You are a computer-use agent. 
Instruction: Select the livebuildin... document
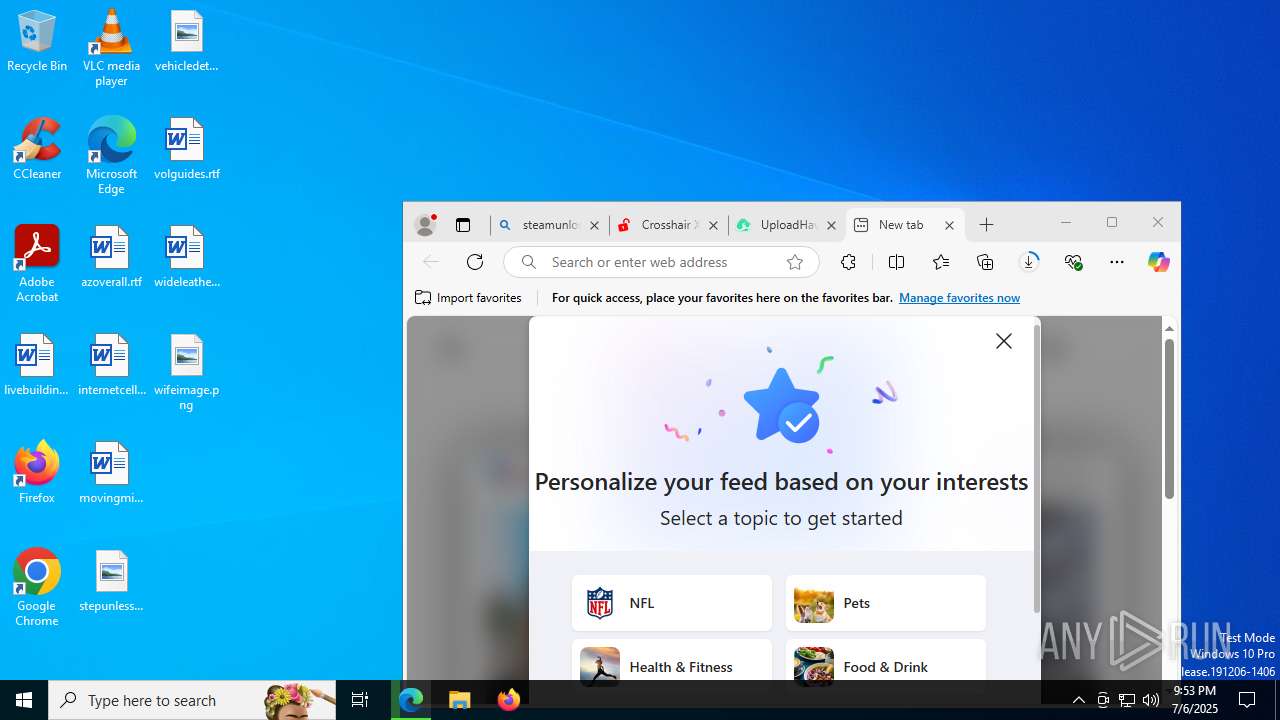37,365
